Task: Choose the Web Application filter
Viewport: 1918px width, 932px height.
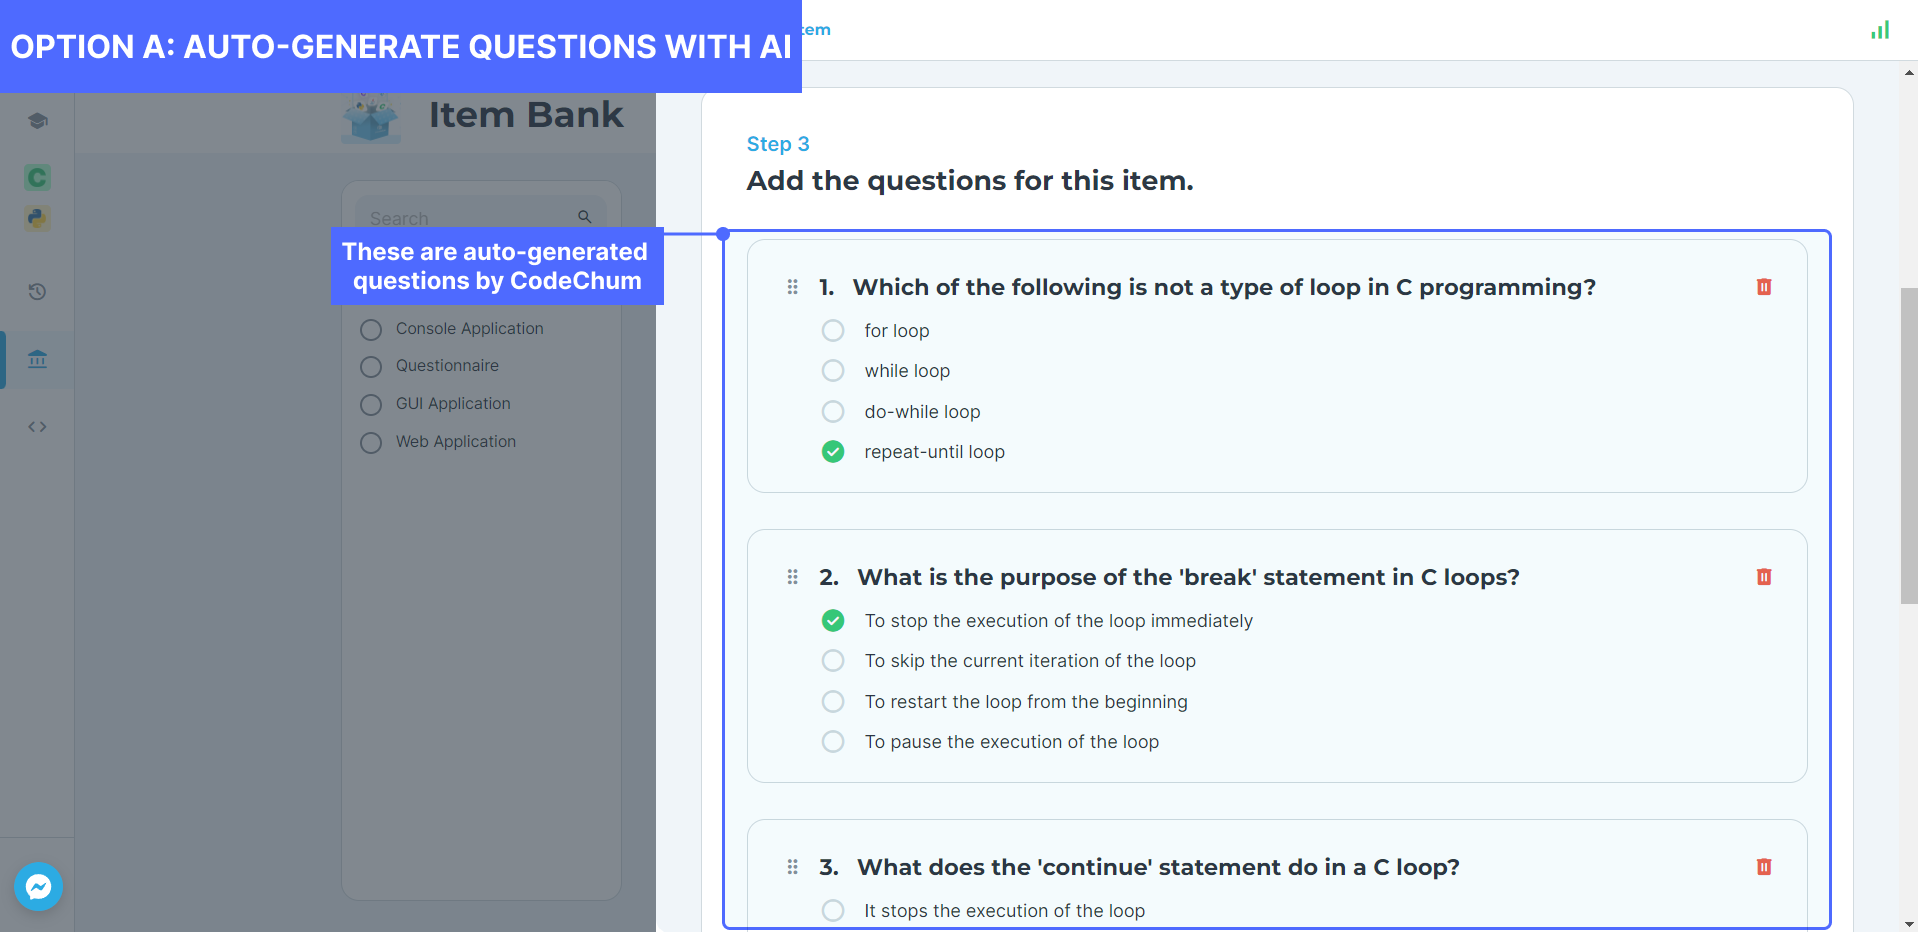Action: (371, 443)
